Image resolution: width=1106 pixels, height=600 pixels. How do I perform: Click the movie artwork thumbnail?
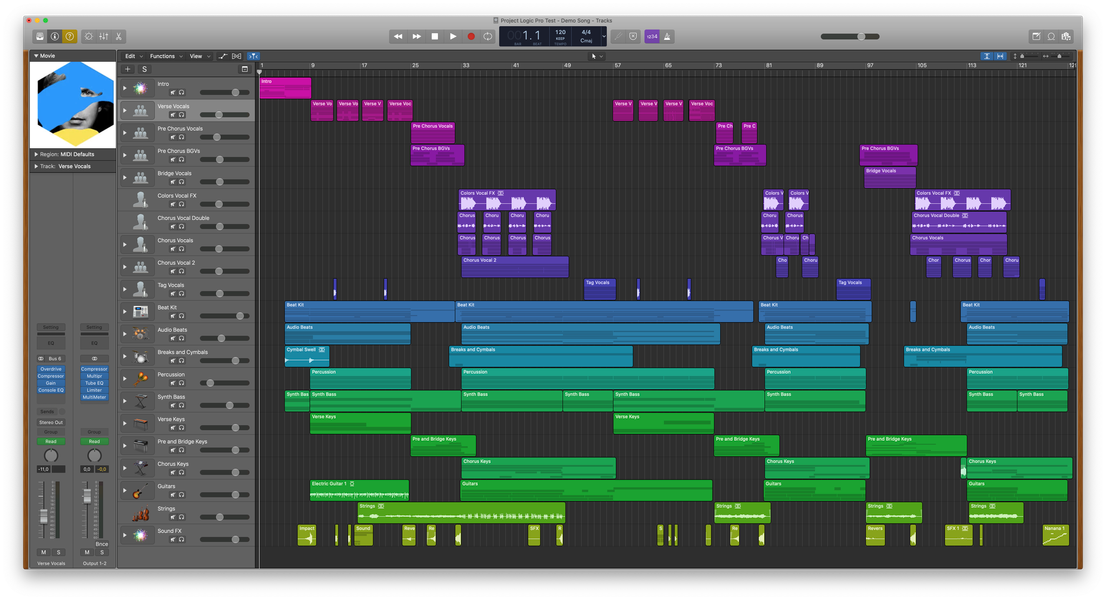[x=73, y=104]
